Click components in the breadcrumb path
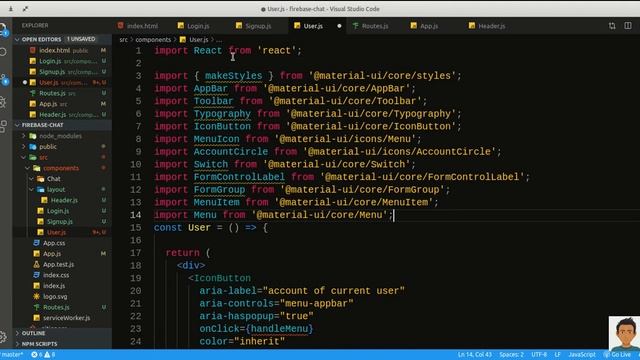 153,40
